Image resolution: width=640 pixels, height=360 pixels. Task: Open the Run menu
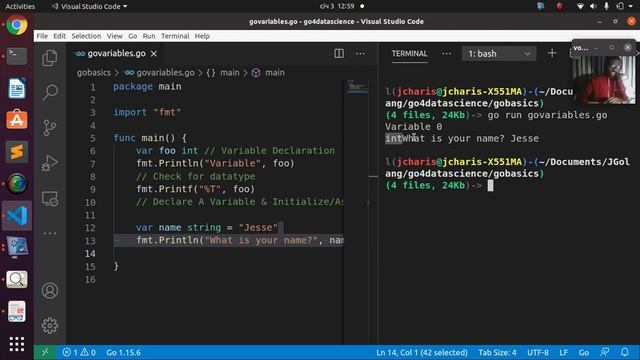[x=149, y=36]
